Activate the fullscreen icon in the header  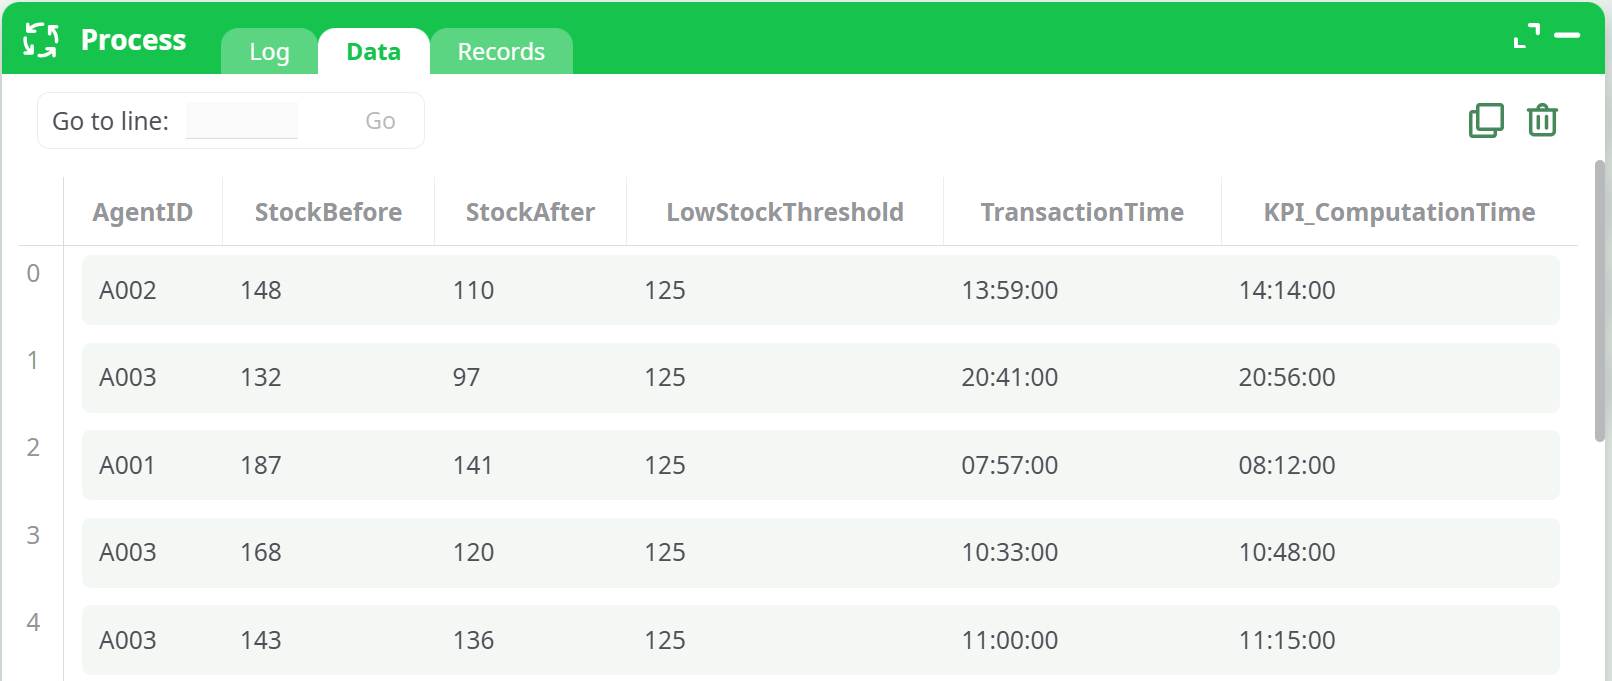coord(1524,33)
